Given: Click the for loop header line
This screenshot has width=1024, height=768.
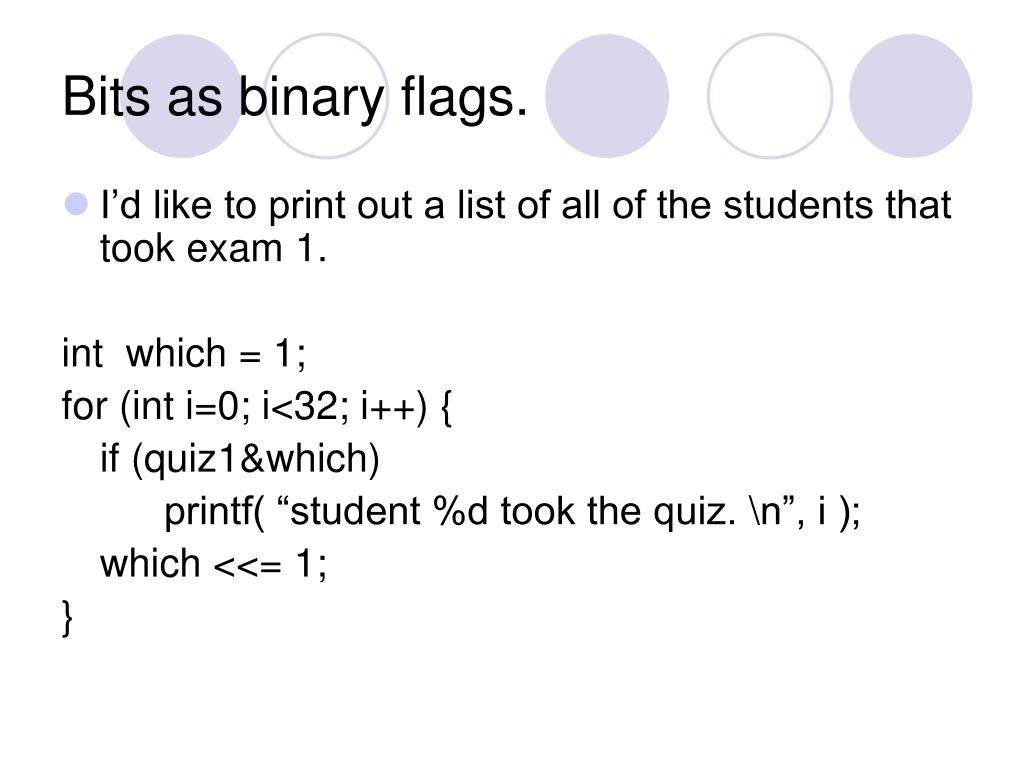Looking at the screenshot, I should pos(257,406).
